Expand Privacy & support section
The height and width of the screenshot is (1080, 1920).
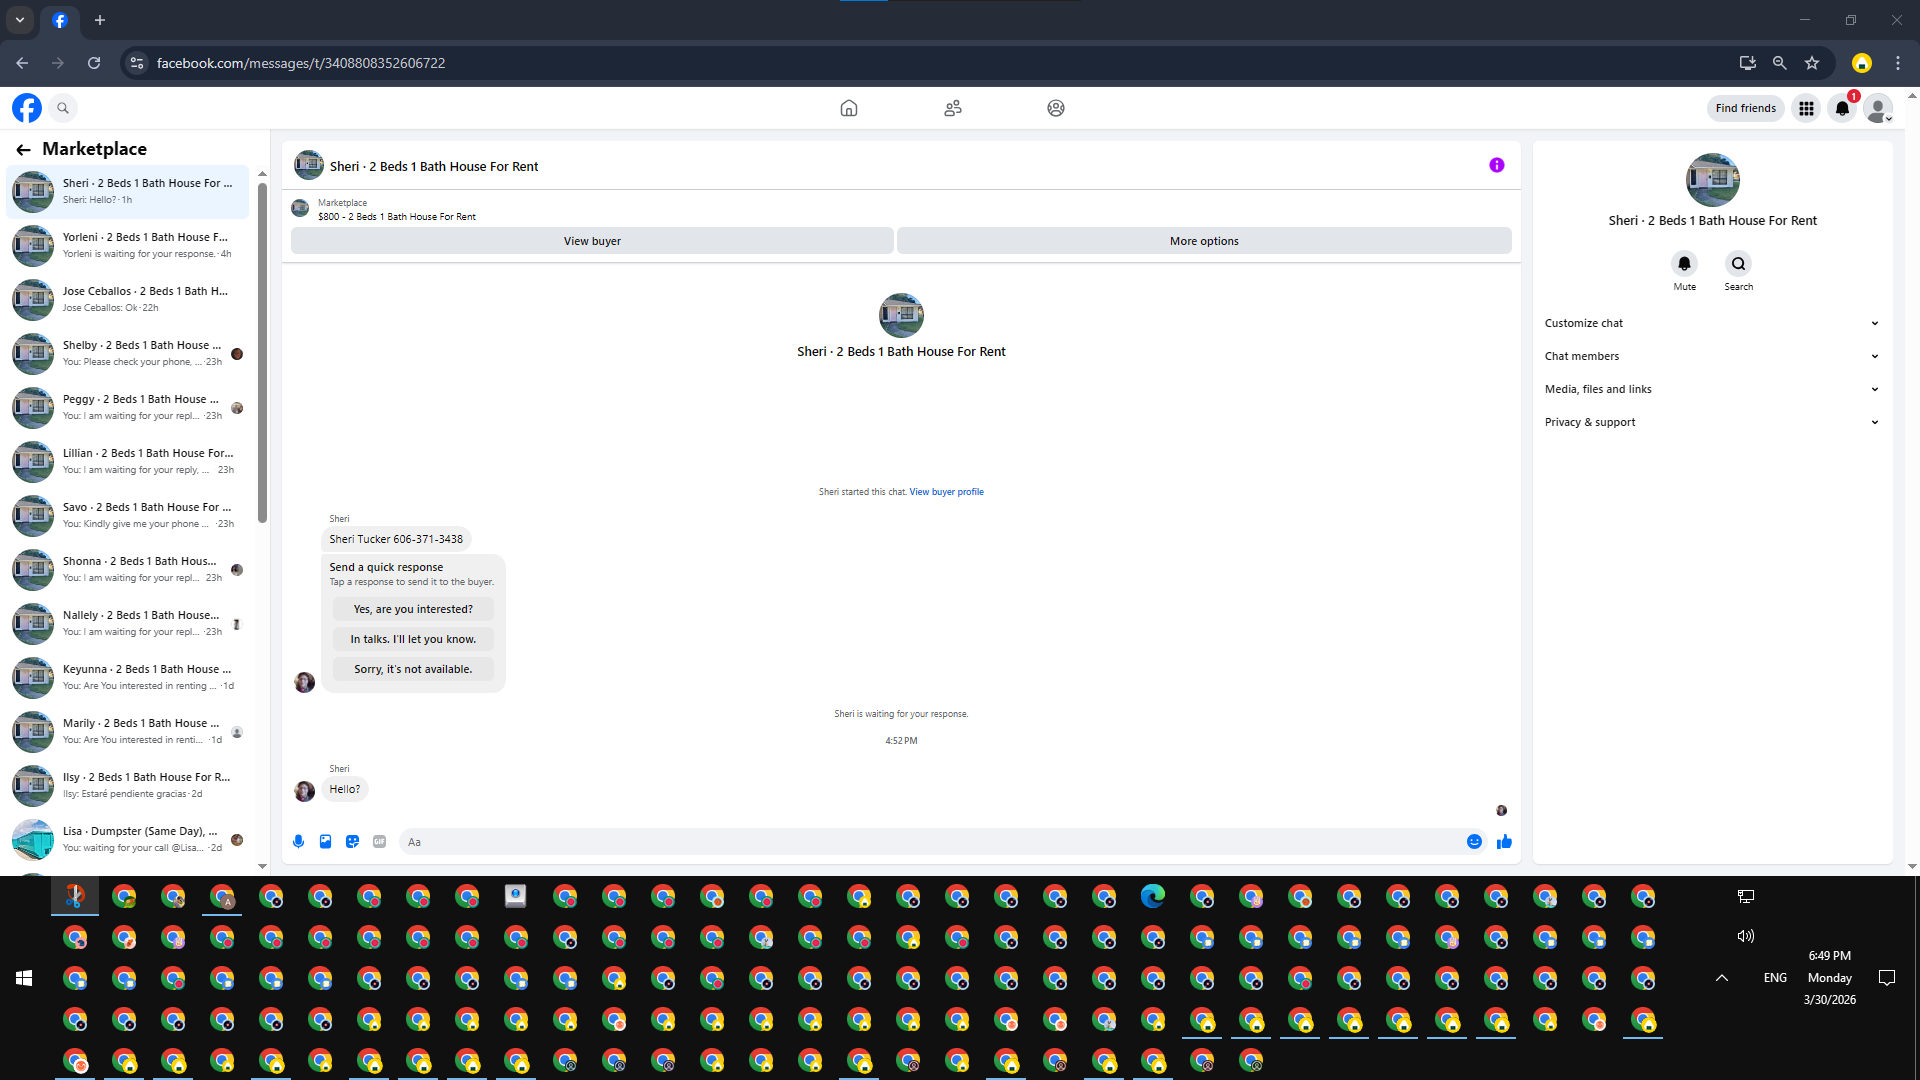1711,422
